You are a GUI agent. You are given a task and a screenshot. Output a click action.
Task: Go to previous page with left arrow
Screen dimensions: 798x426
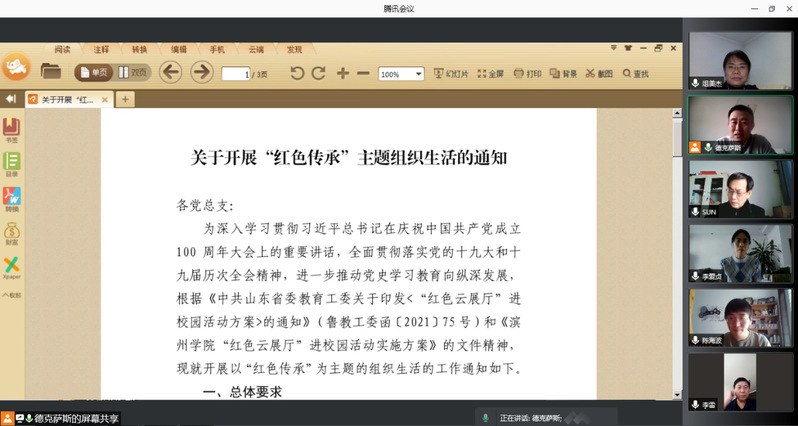[x=170, y=72]
